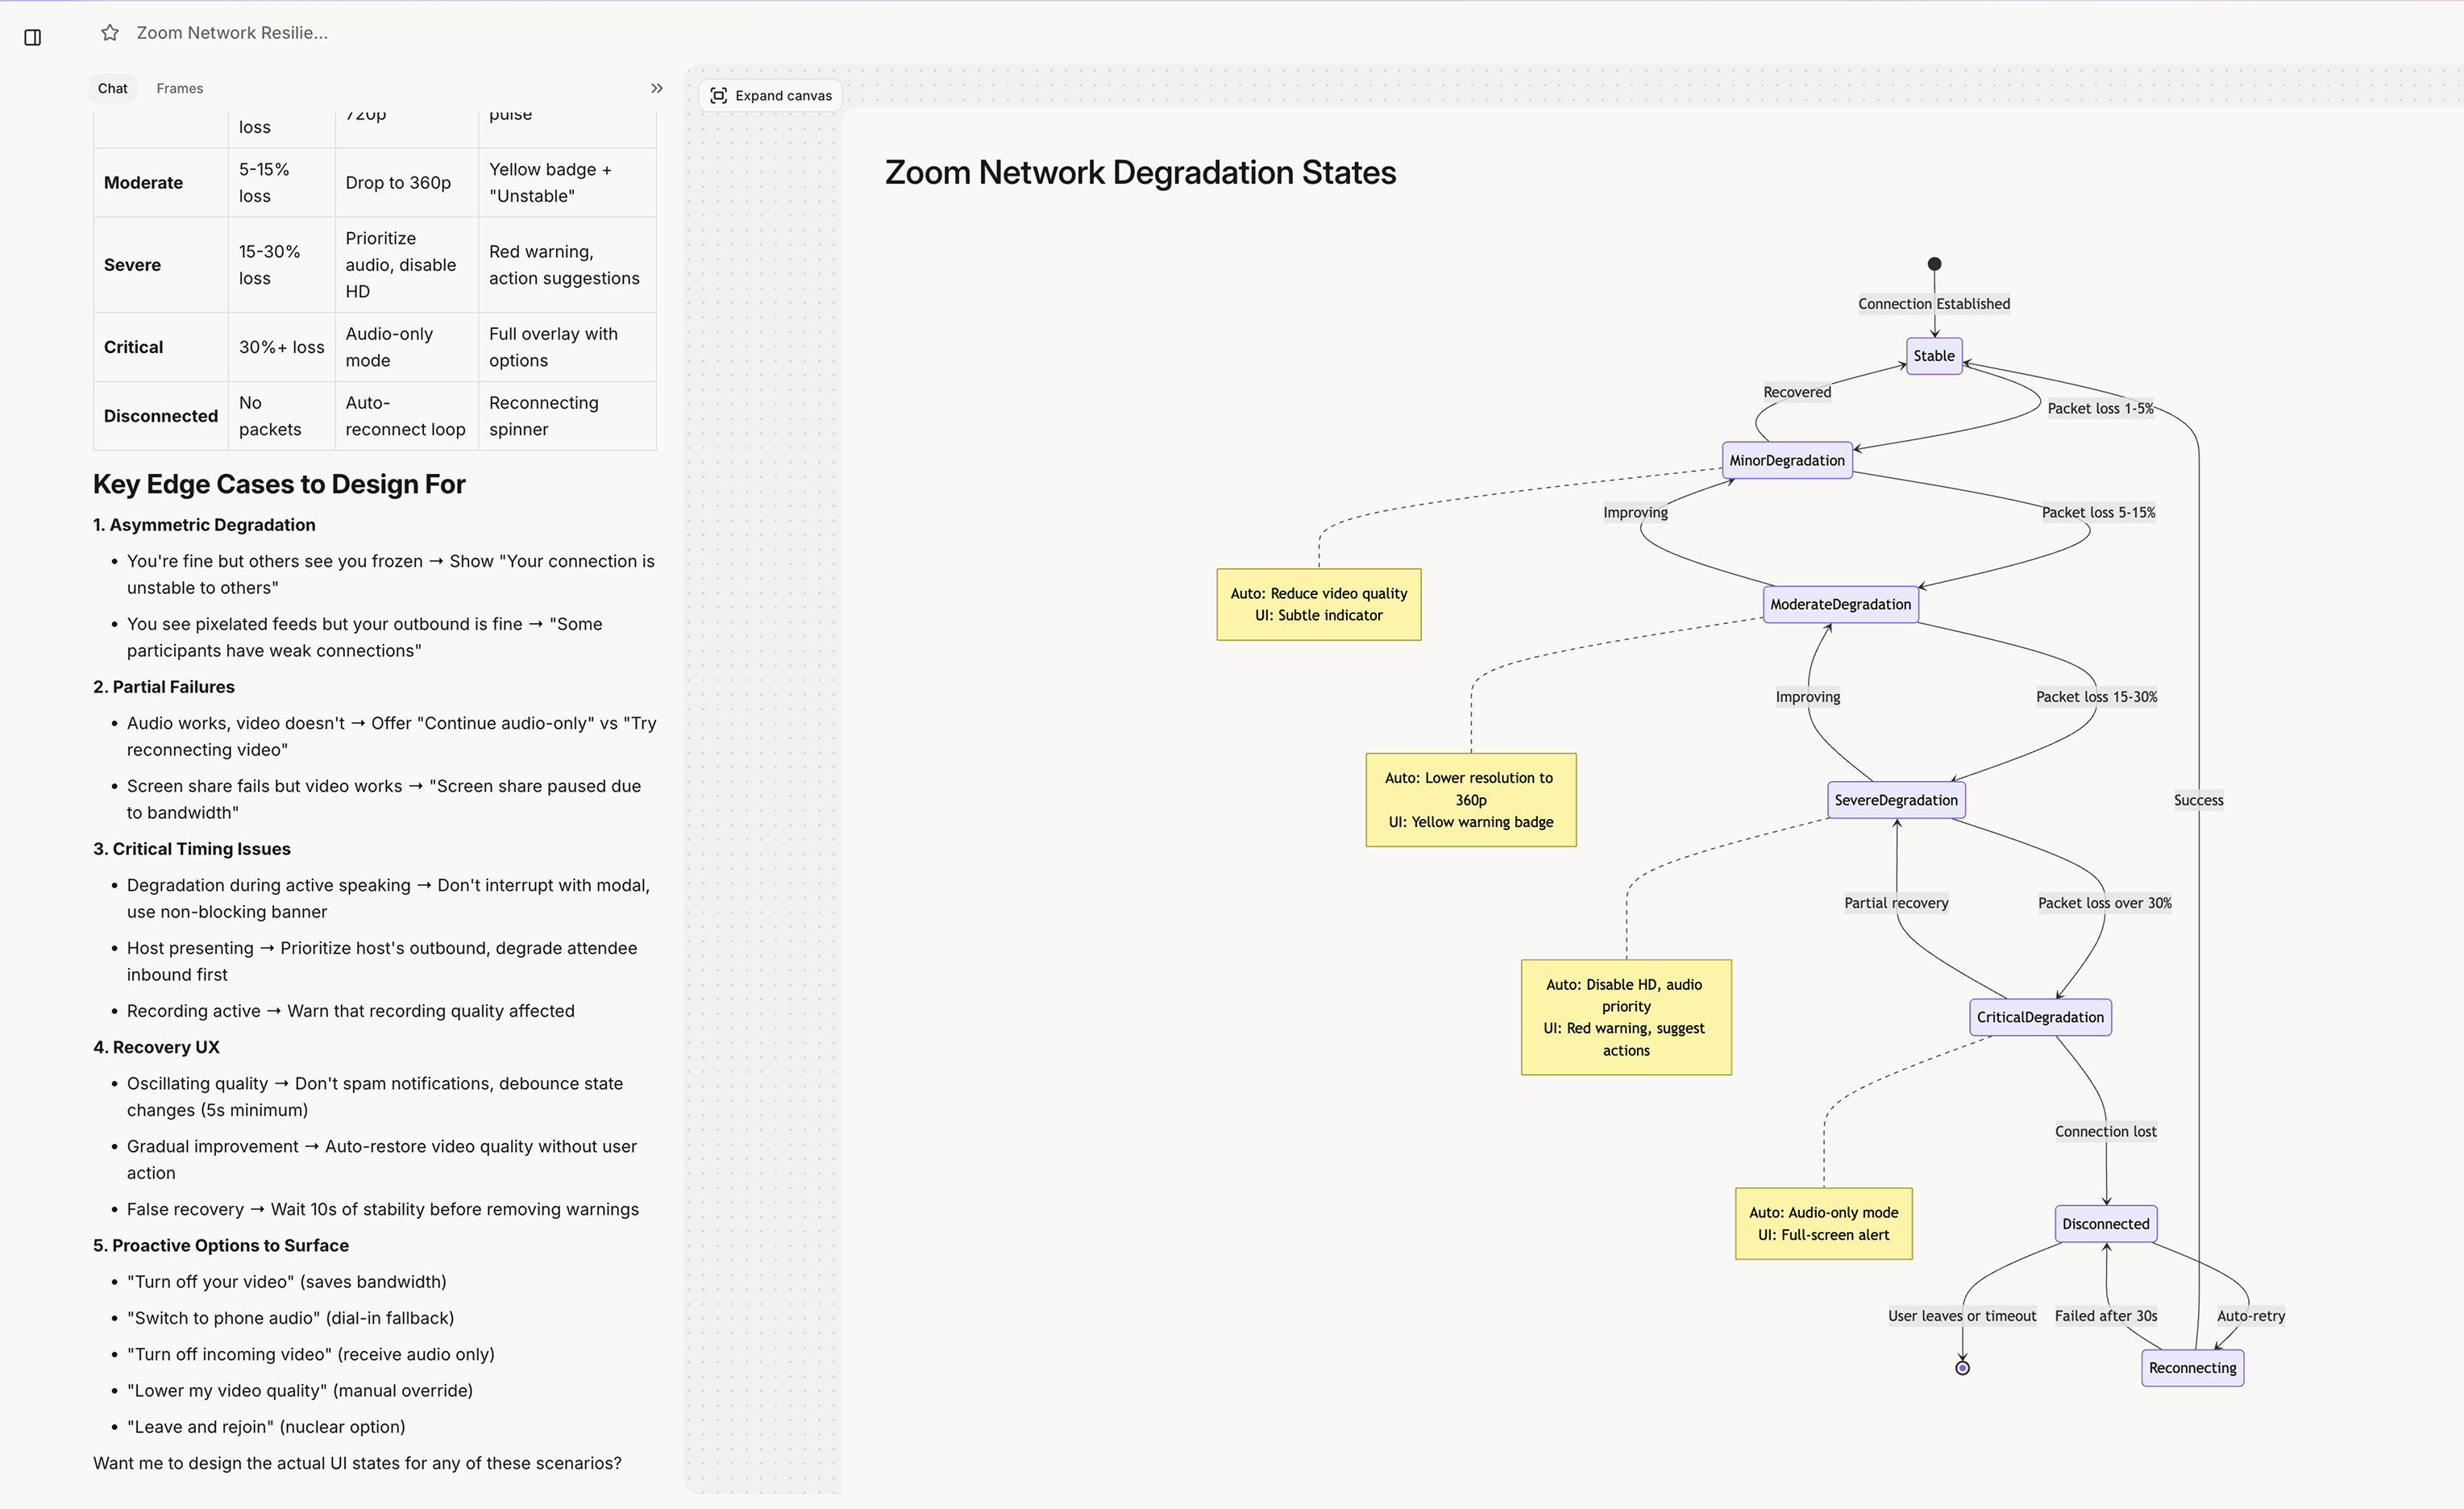
Task: Click the diagram title Zoom Network Degradation States
Action: (1139, 172)
